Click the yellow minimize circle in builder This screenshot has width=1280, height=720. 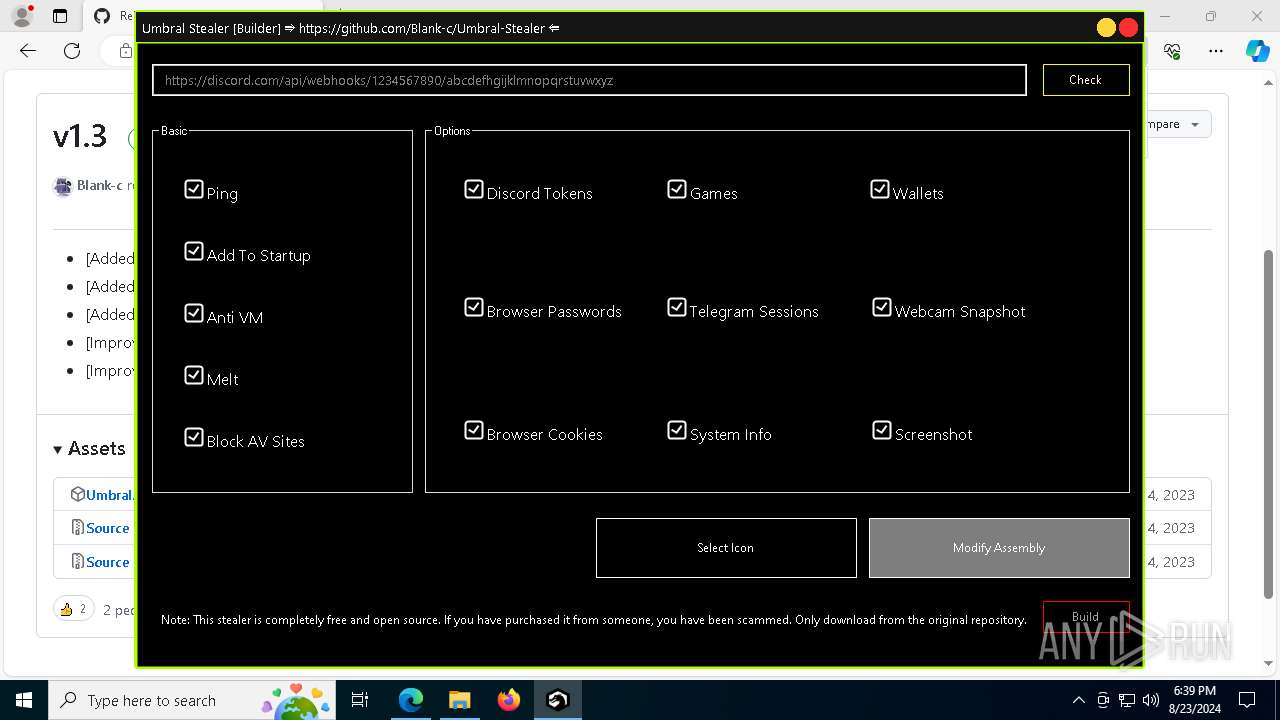(1106, 28)
